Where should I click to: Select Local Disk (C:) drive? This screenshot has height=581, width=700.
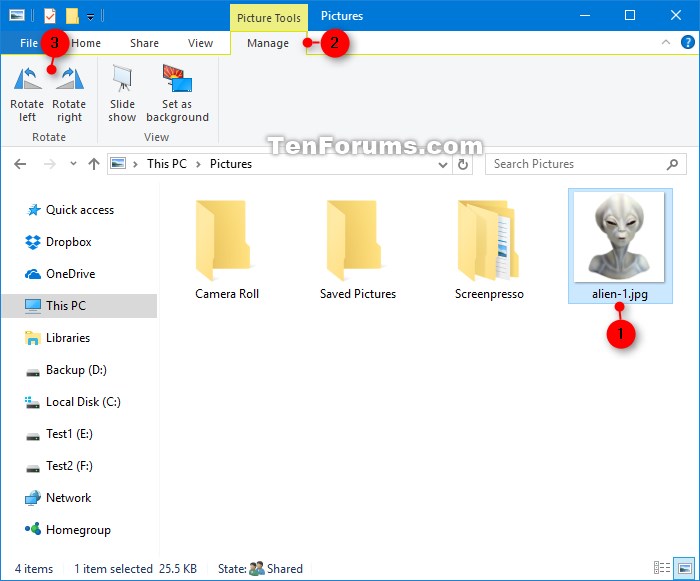[x=79, y=402]
